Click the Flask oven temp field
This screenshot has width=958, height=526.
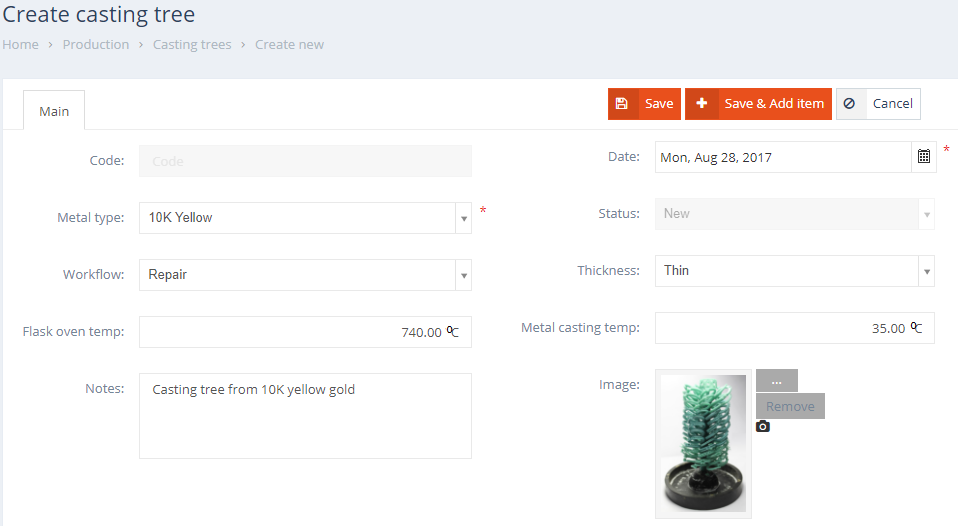(x=295, y=332)
